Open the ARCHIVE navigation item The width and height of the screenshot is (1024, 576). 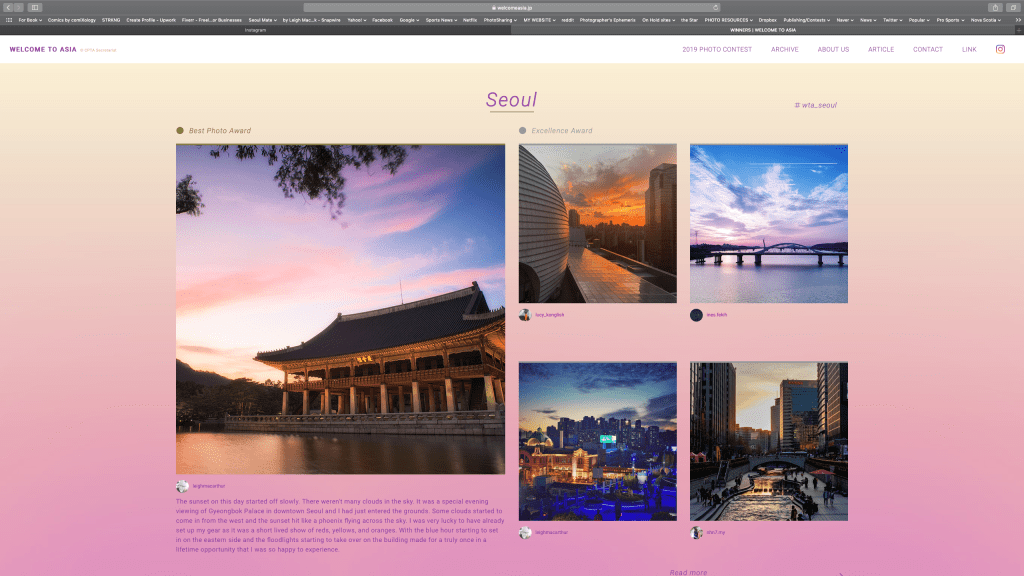click(x=784, y=49)
